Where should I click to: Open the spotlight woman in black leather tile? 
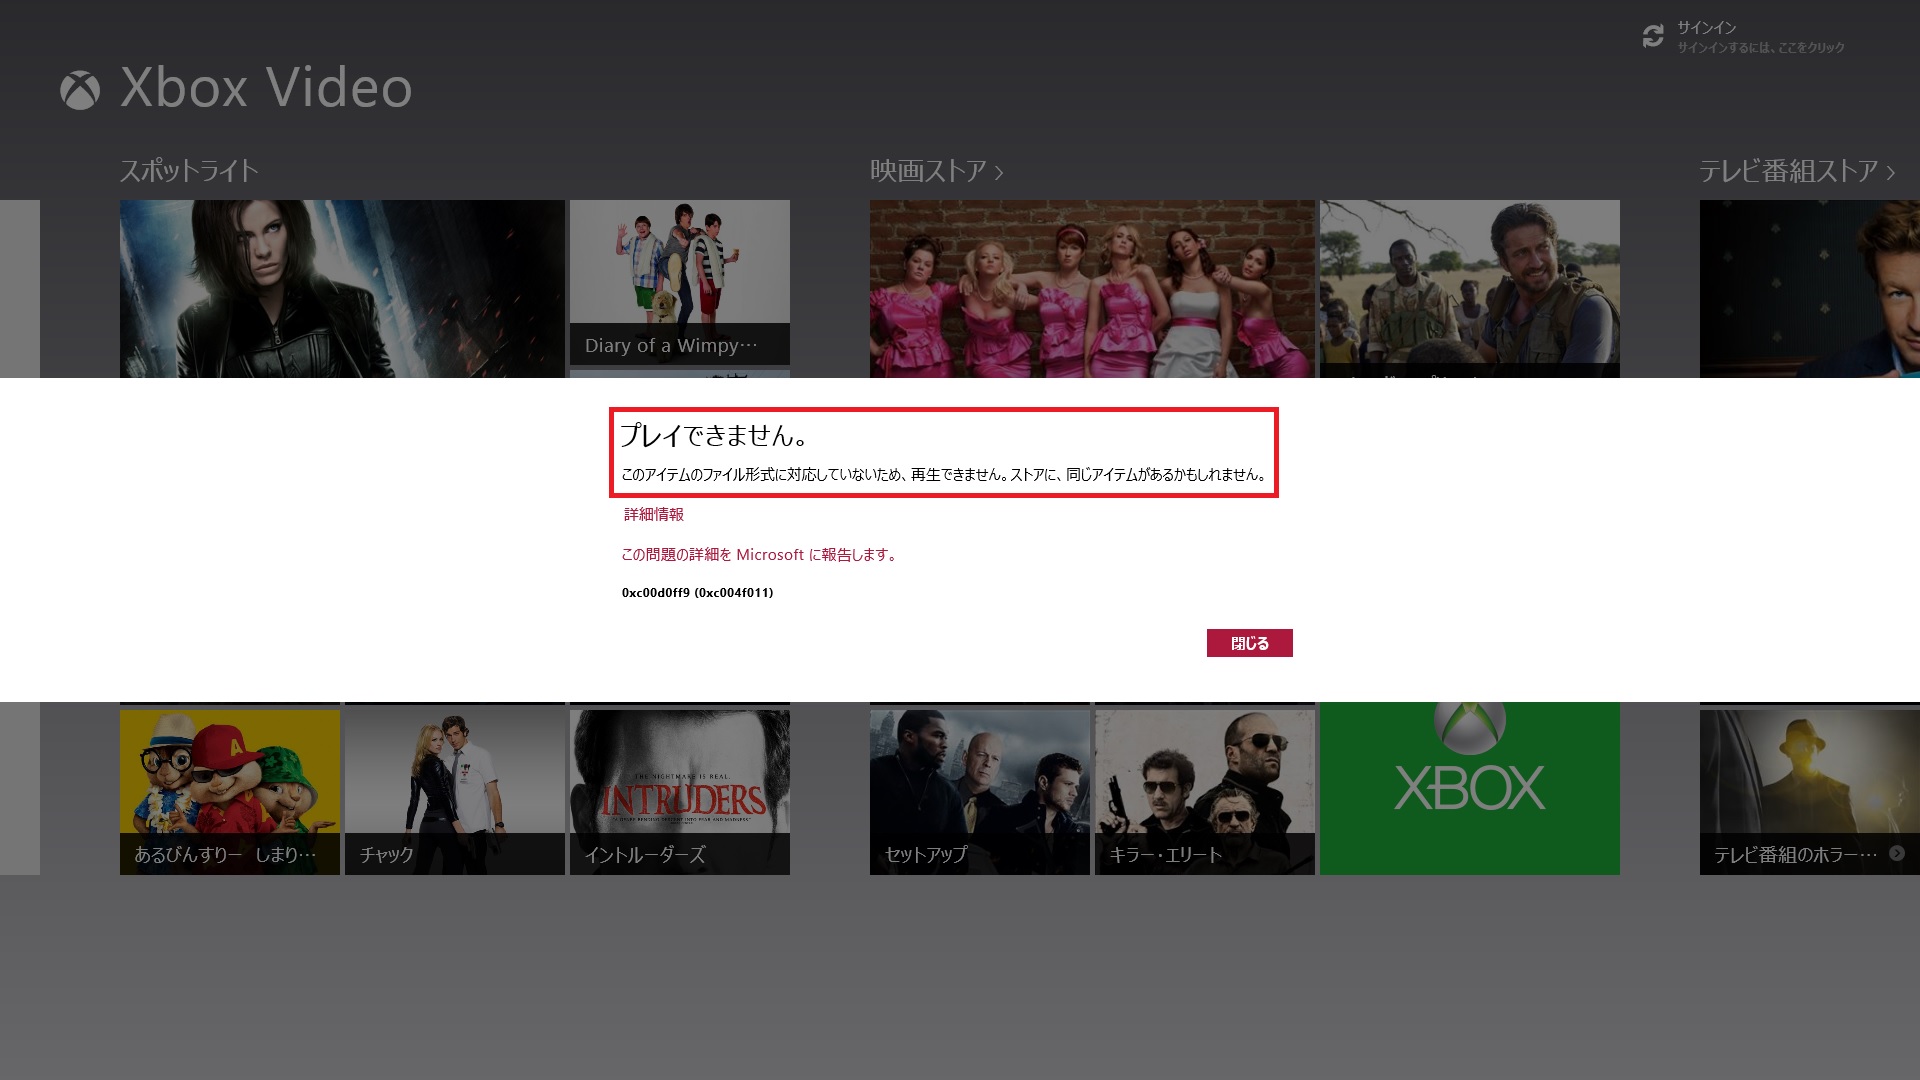(341, 288)
